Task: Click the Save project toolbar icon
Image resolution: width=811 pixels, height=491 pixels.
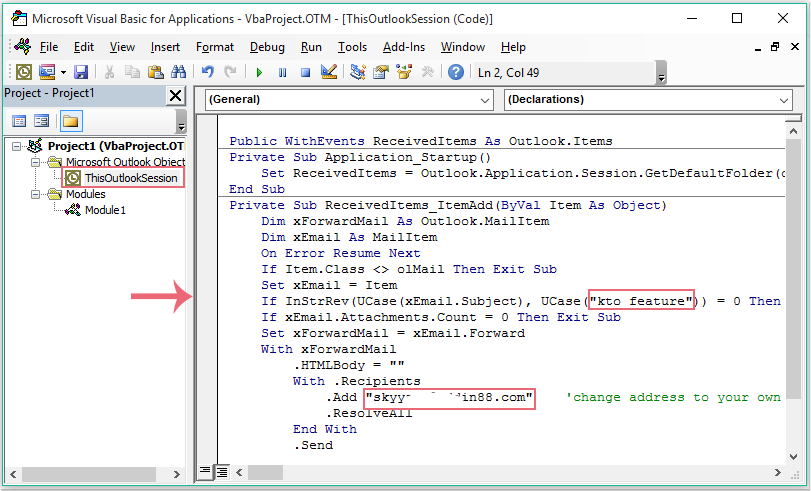Action: coord(81,72)
